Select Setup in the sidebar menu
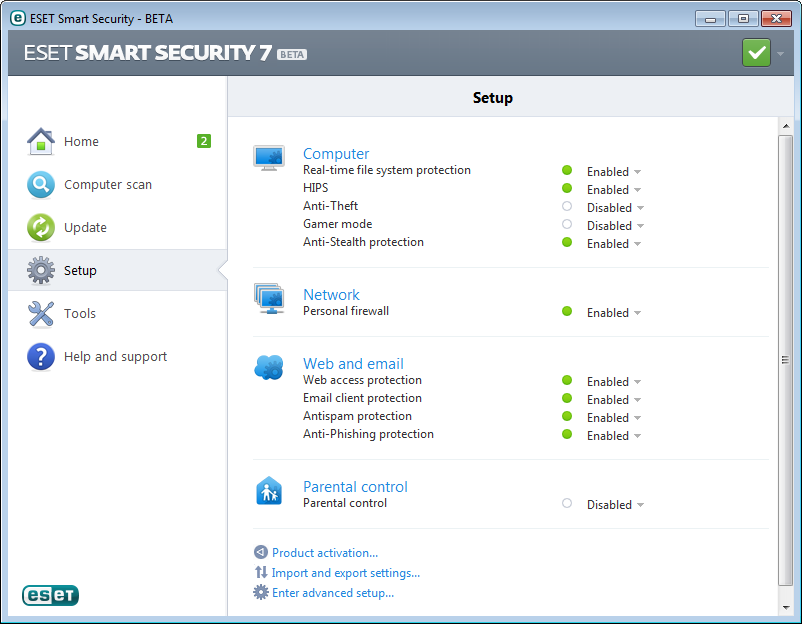The image size is (802, 624). click(80, 271)
